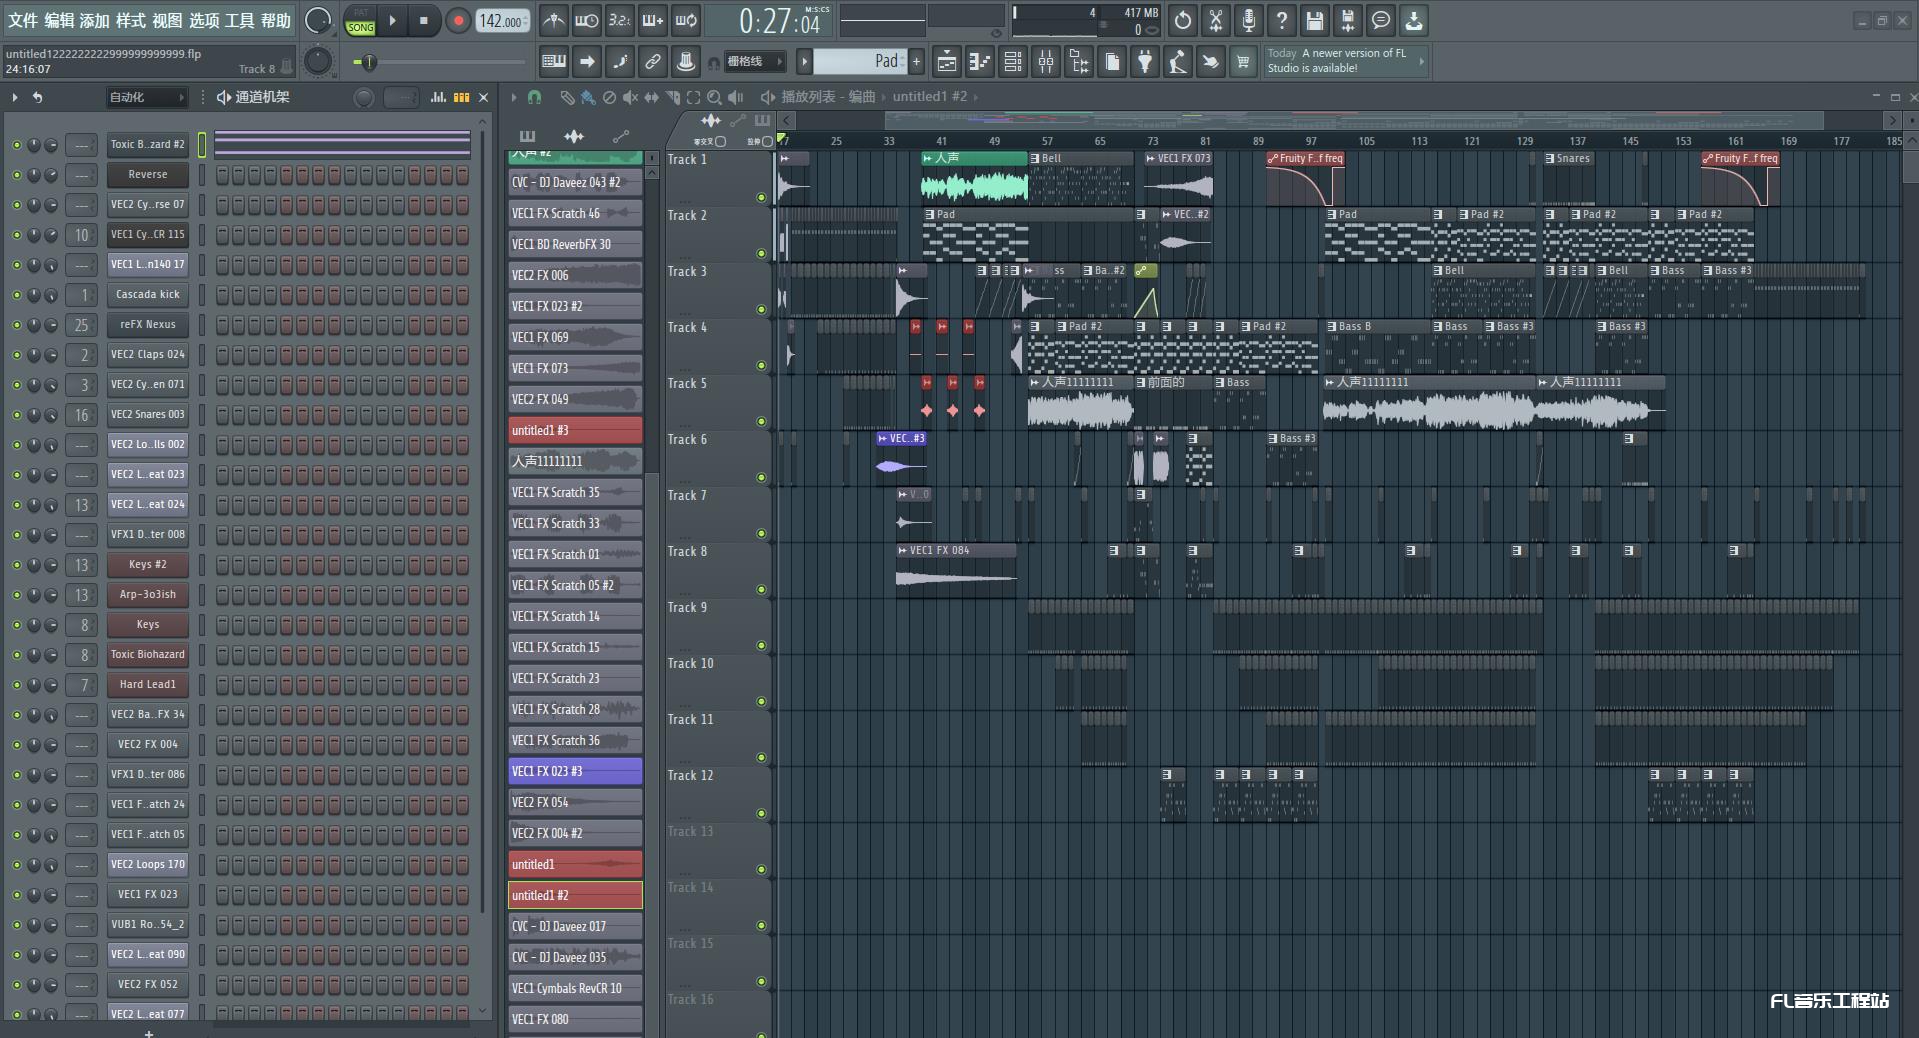Image resolution: width=1919 pixels, height=1038 pixels.
Task: Toggle playlist snap magnet icon
Action: click(x=535, y=97)
